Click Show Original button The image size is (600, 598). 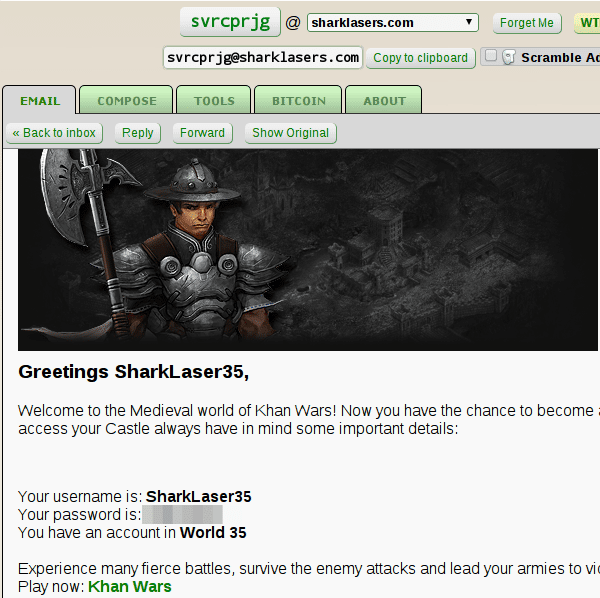(x=290, y=133)
